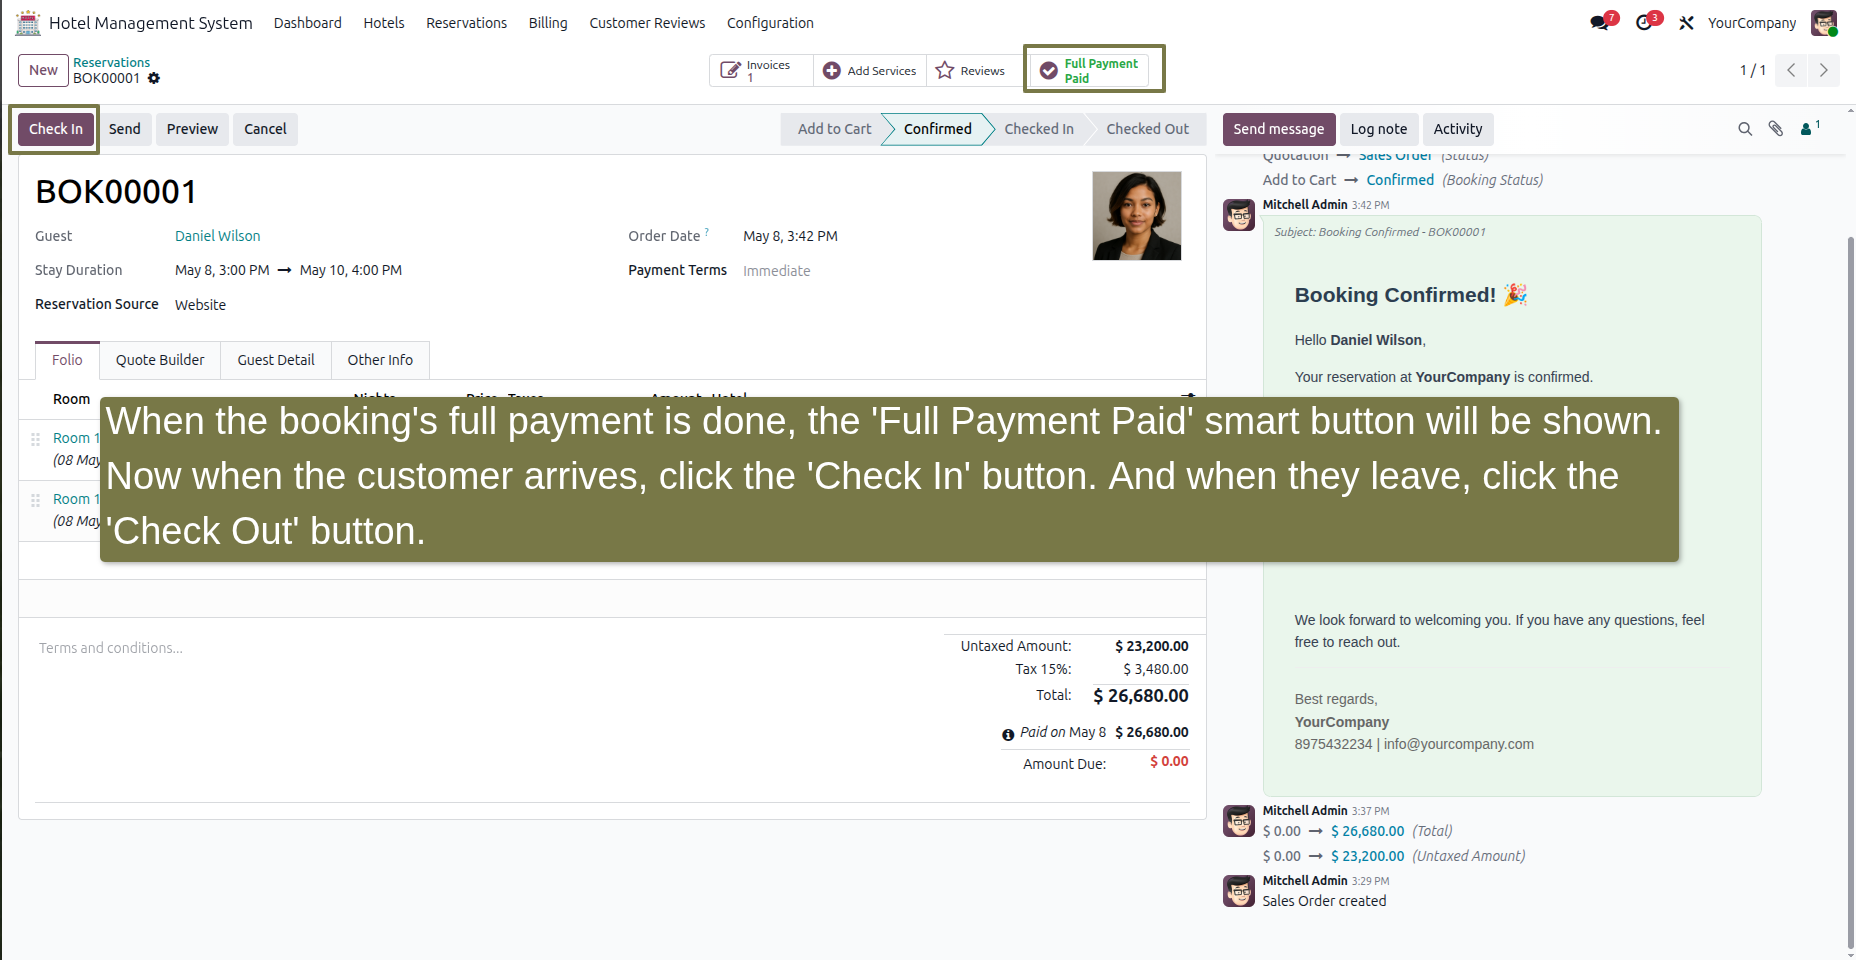This screenshot has width=1856, height=960.
Task: Switch to the Quote Builder tab
Action: tap(160, 360)
